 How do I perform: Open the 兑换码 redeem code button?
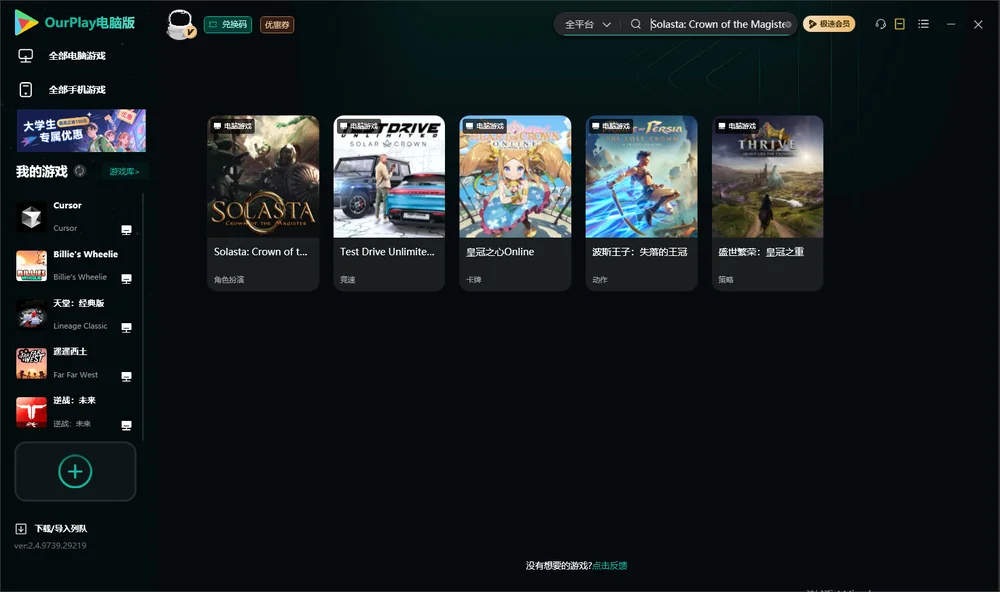pyautogui.click(x=228, y=24)
